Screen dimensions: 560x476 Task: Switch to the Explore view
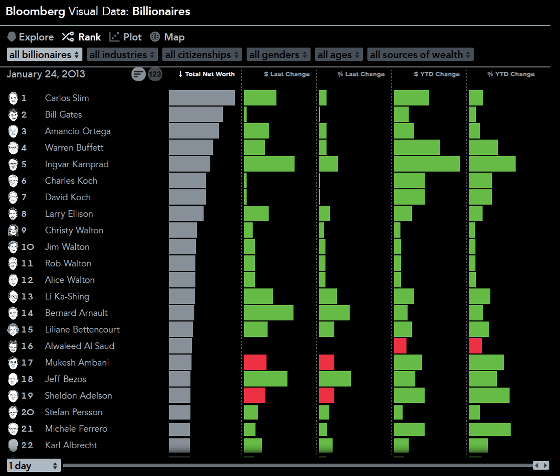point(31,37)
